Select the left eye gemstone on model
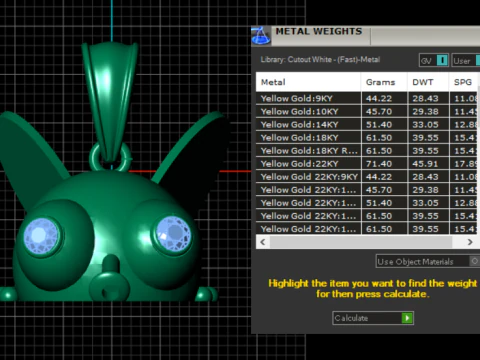480x360 pixels. coord(42,236)
